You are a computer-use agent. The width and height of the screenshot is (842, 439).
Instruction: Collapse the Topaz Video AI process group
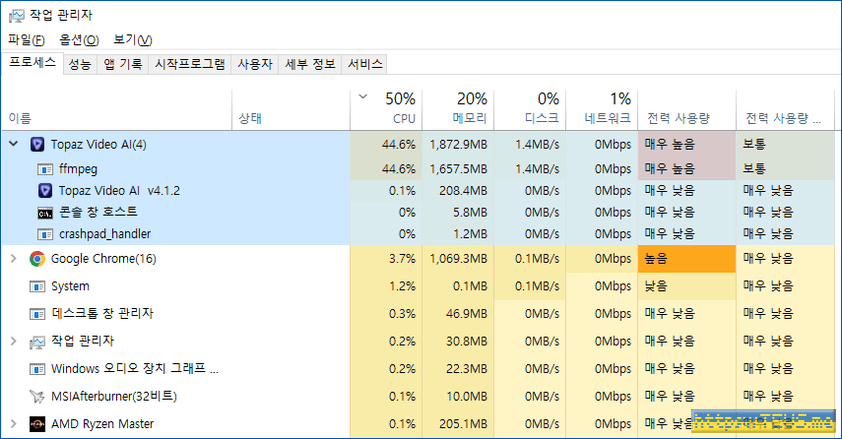pos(13,144)
